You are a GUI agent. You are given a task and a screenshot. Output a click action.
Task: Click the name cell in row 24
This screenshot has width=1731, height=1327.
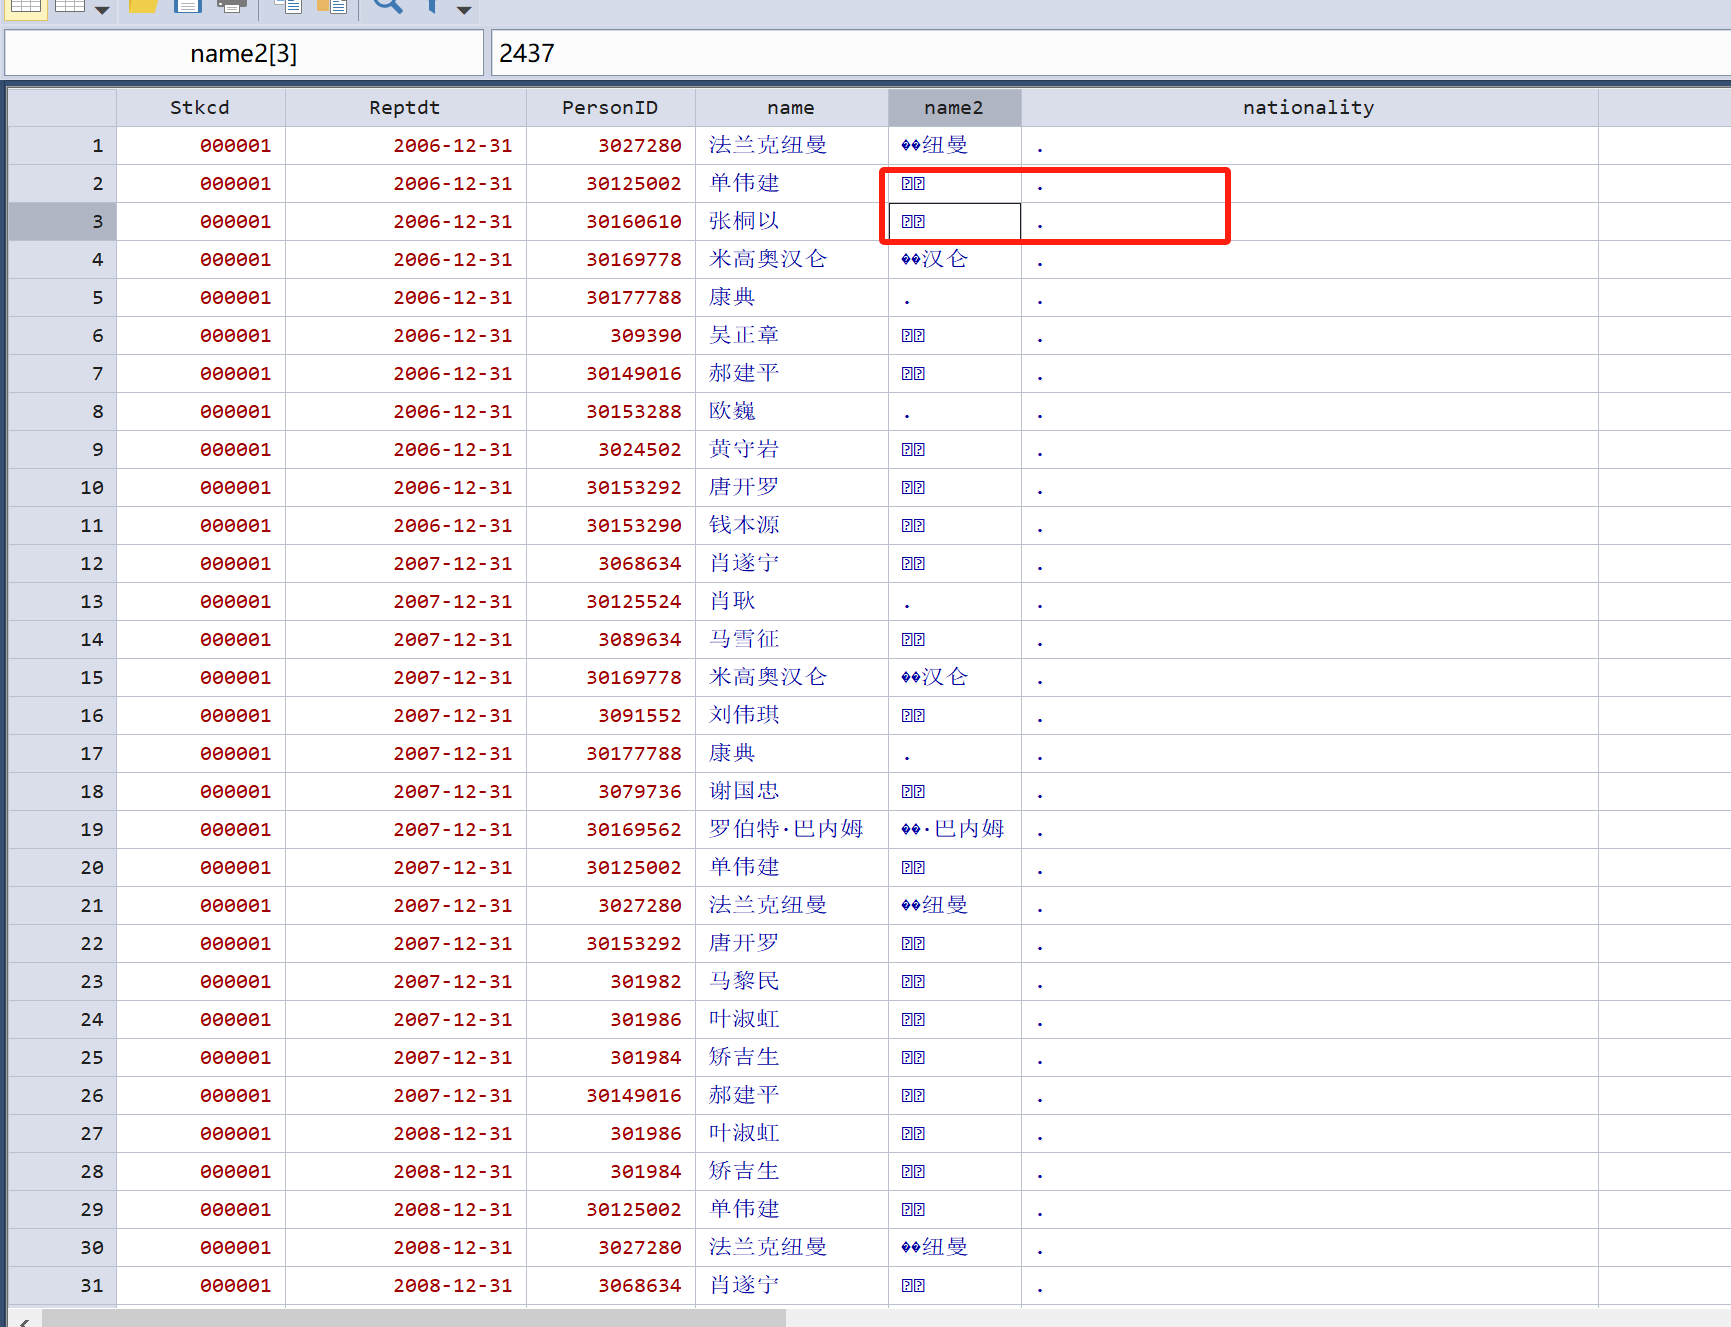click(791, 1020)
